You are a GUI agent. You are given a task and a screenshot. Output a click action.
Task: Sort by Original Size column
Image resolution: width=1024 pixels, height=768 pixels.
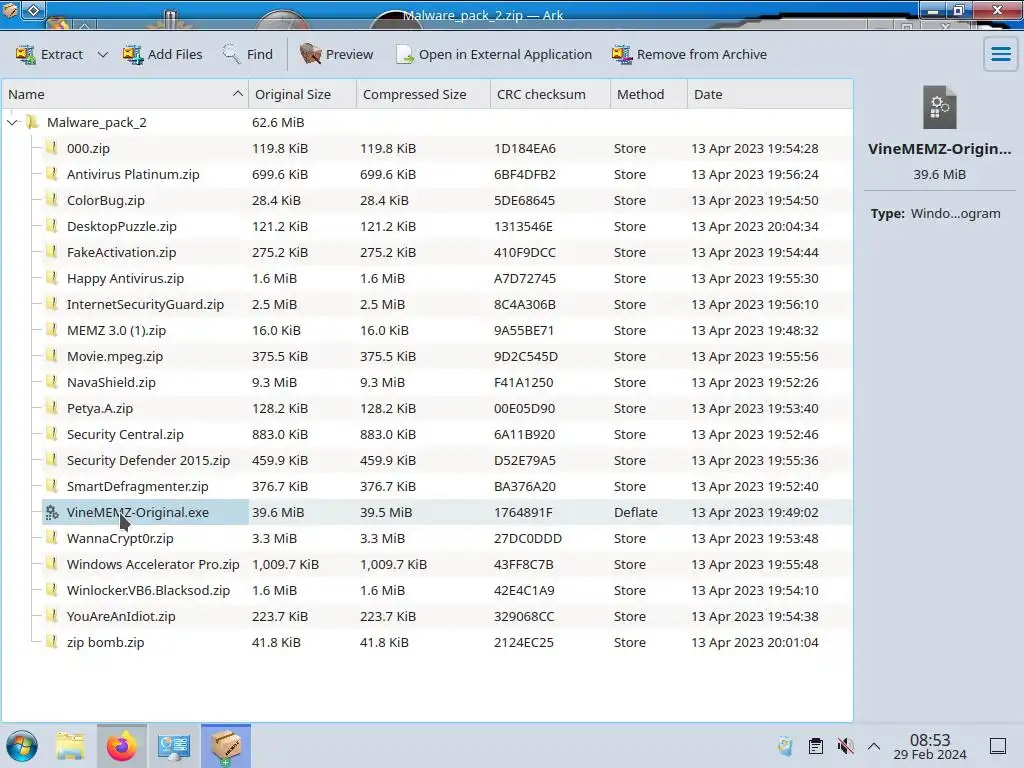302,94
